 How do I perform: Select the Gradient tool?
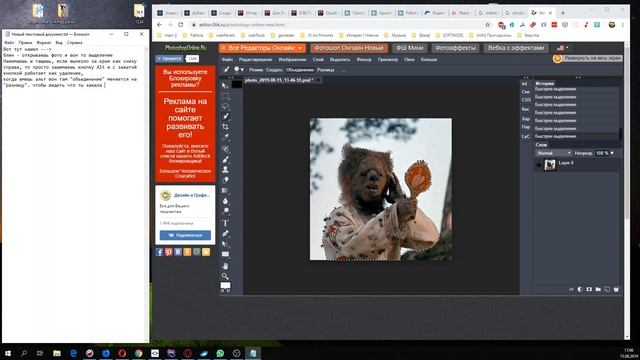[225, 190]
